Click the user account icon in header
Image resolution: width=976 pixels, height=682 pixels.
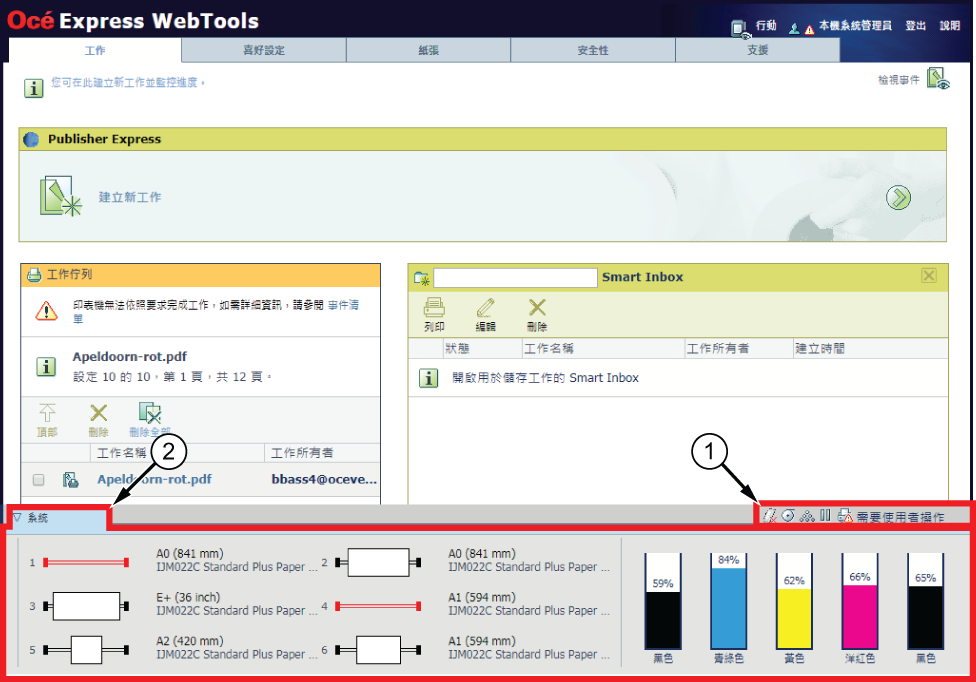(794, 28)
